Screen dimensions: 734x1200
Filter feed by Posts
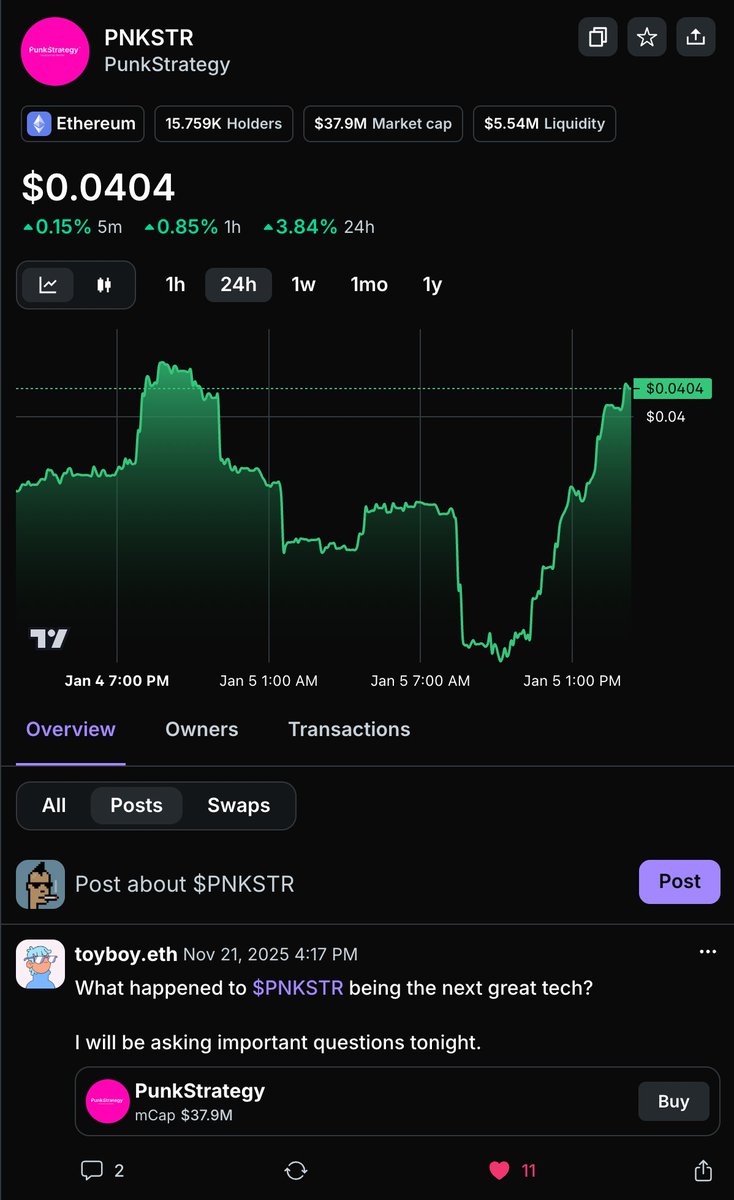[136, 806]
